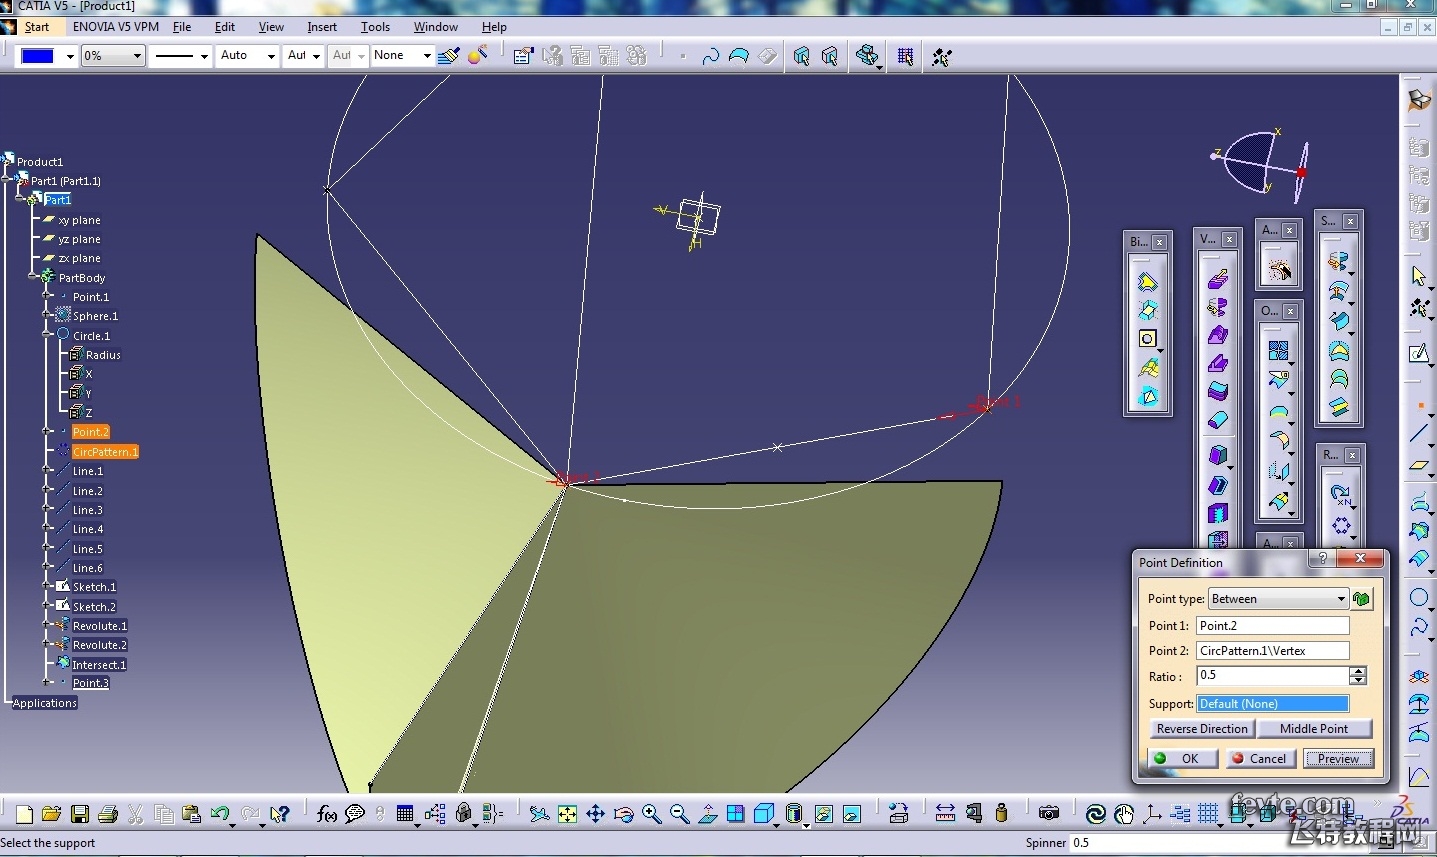The image size is (1437, 857).
Task: Click the Capture camera icon
Action: pyautogui.click(x=1048, y=813)
